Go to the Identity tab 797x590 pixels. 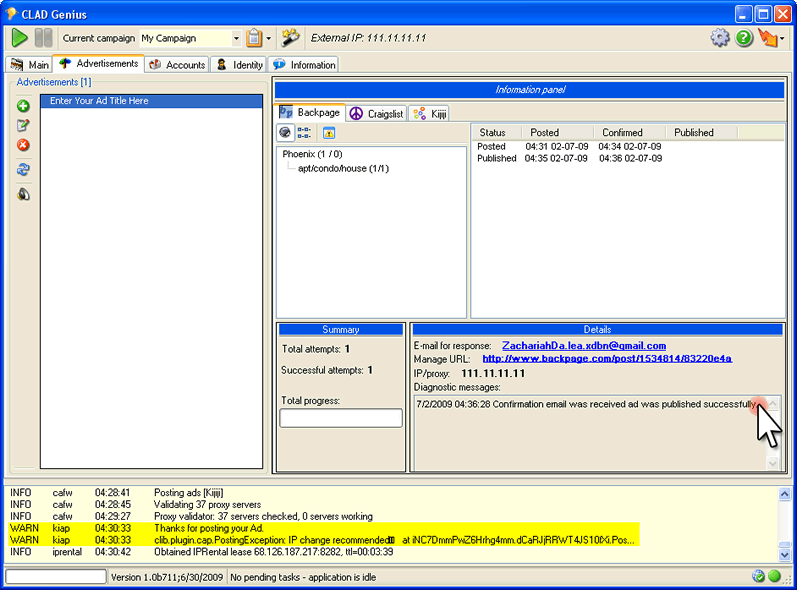pos(239,65)
